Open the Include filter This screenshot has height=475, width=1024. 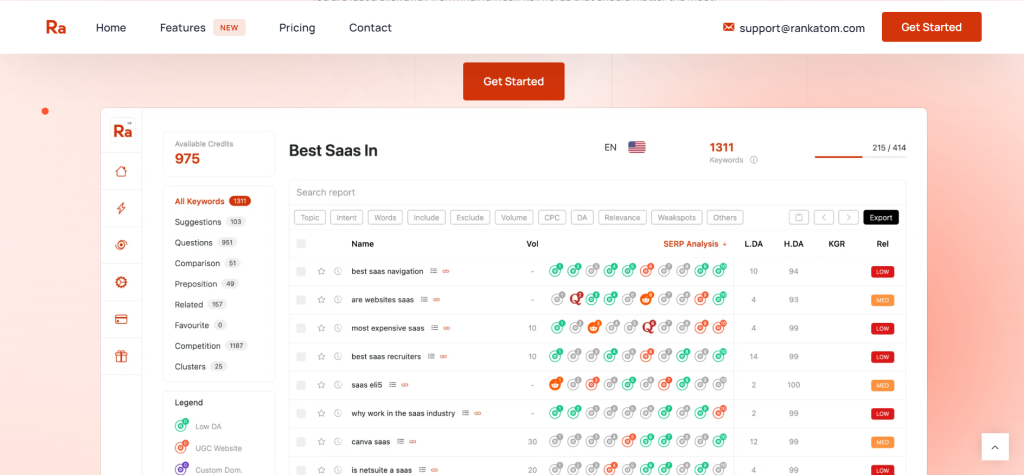(426, 218)
